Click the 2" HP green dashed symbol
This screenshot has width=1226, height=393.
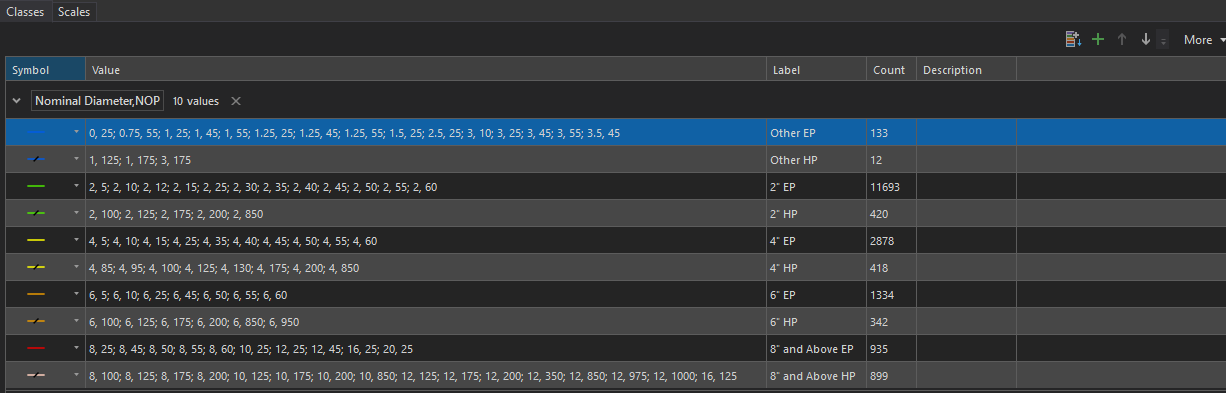37,213
